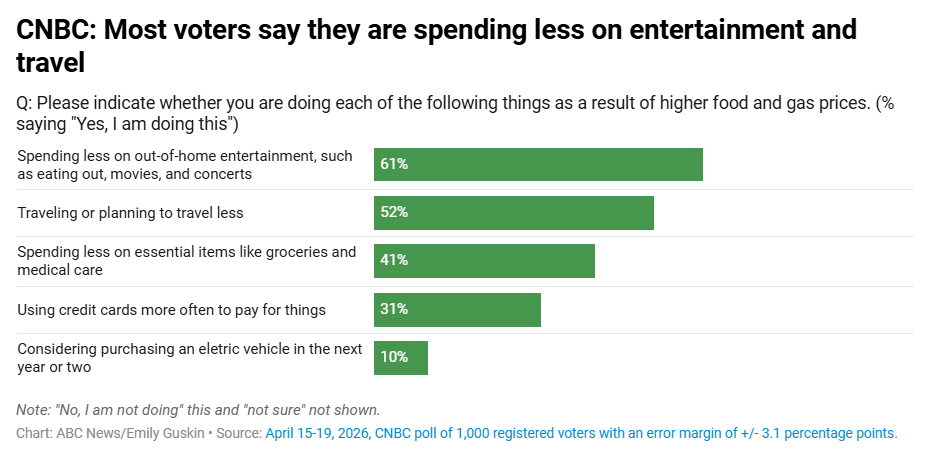The width and height of the screenshot is (930, 459).
Task: Click the "Traveling or planning to travel less" label
Action: point(130,213)
